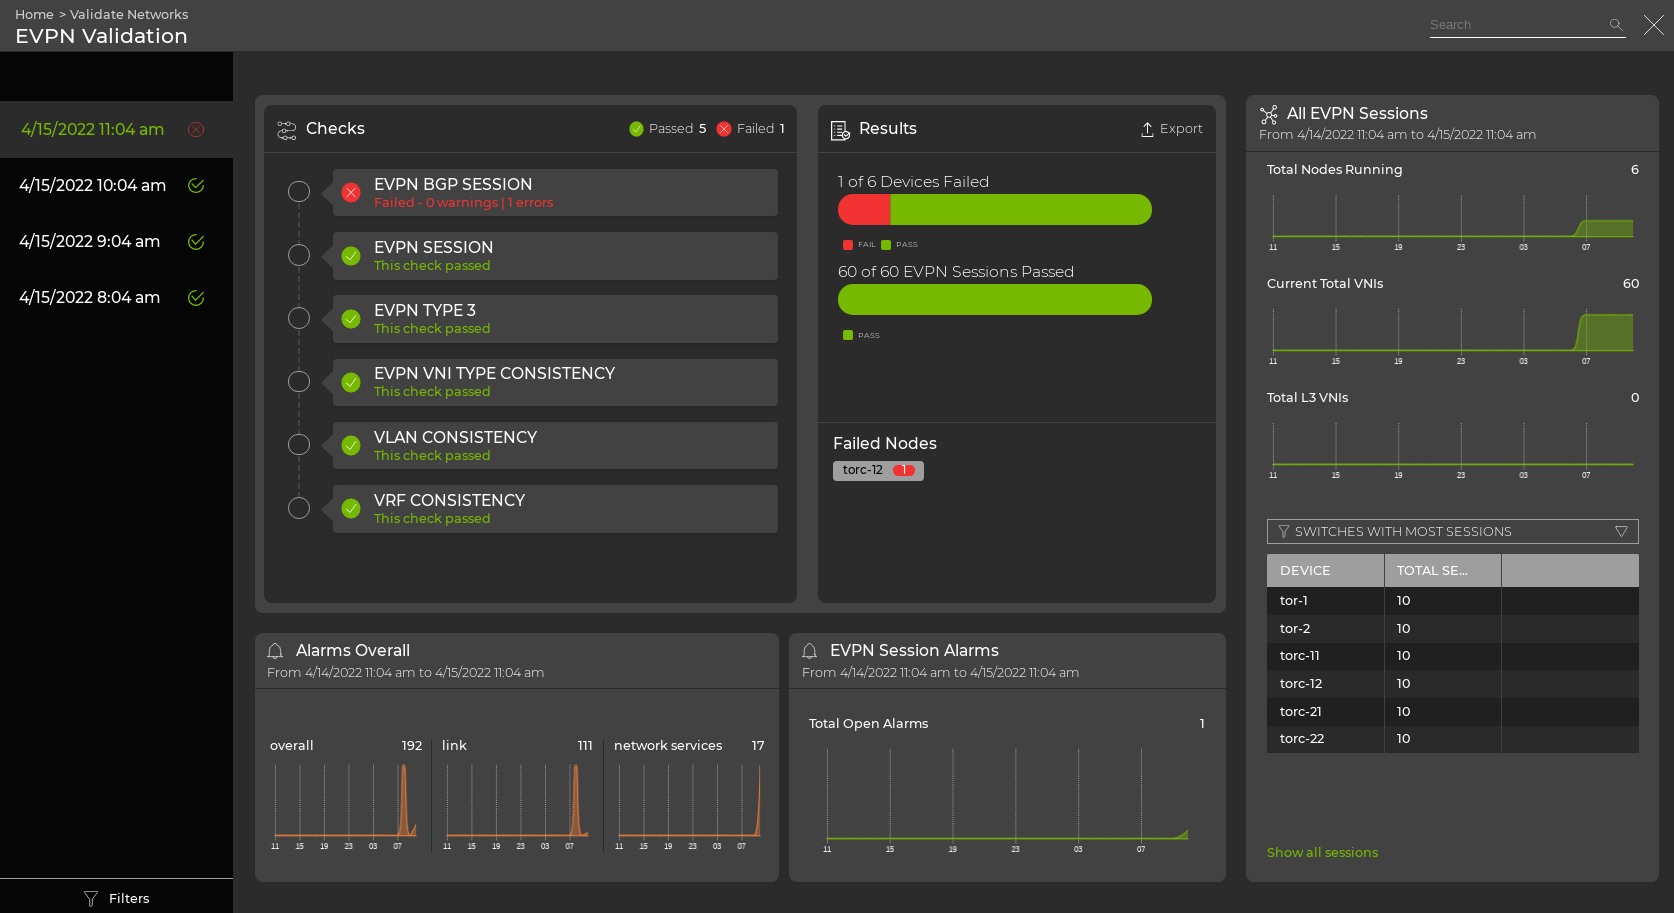Click the Export icon in the Results panel
This screenshot has width=1674, height=913.
(x=1148, y=128)
